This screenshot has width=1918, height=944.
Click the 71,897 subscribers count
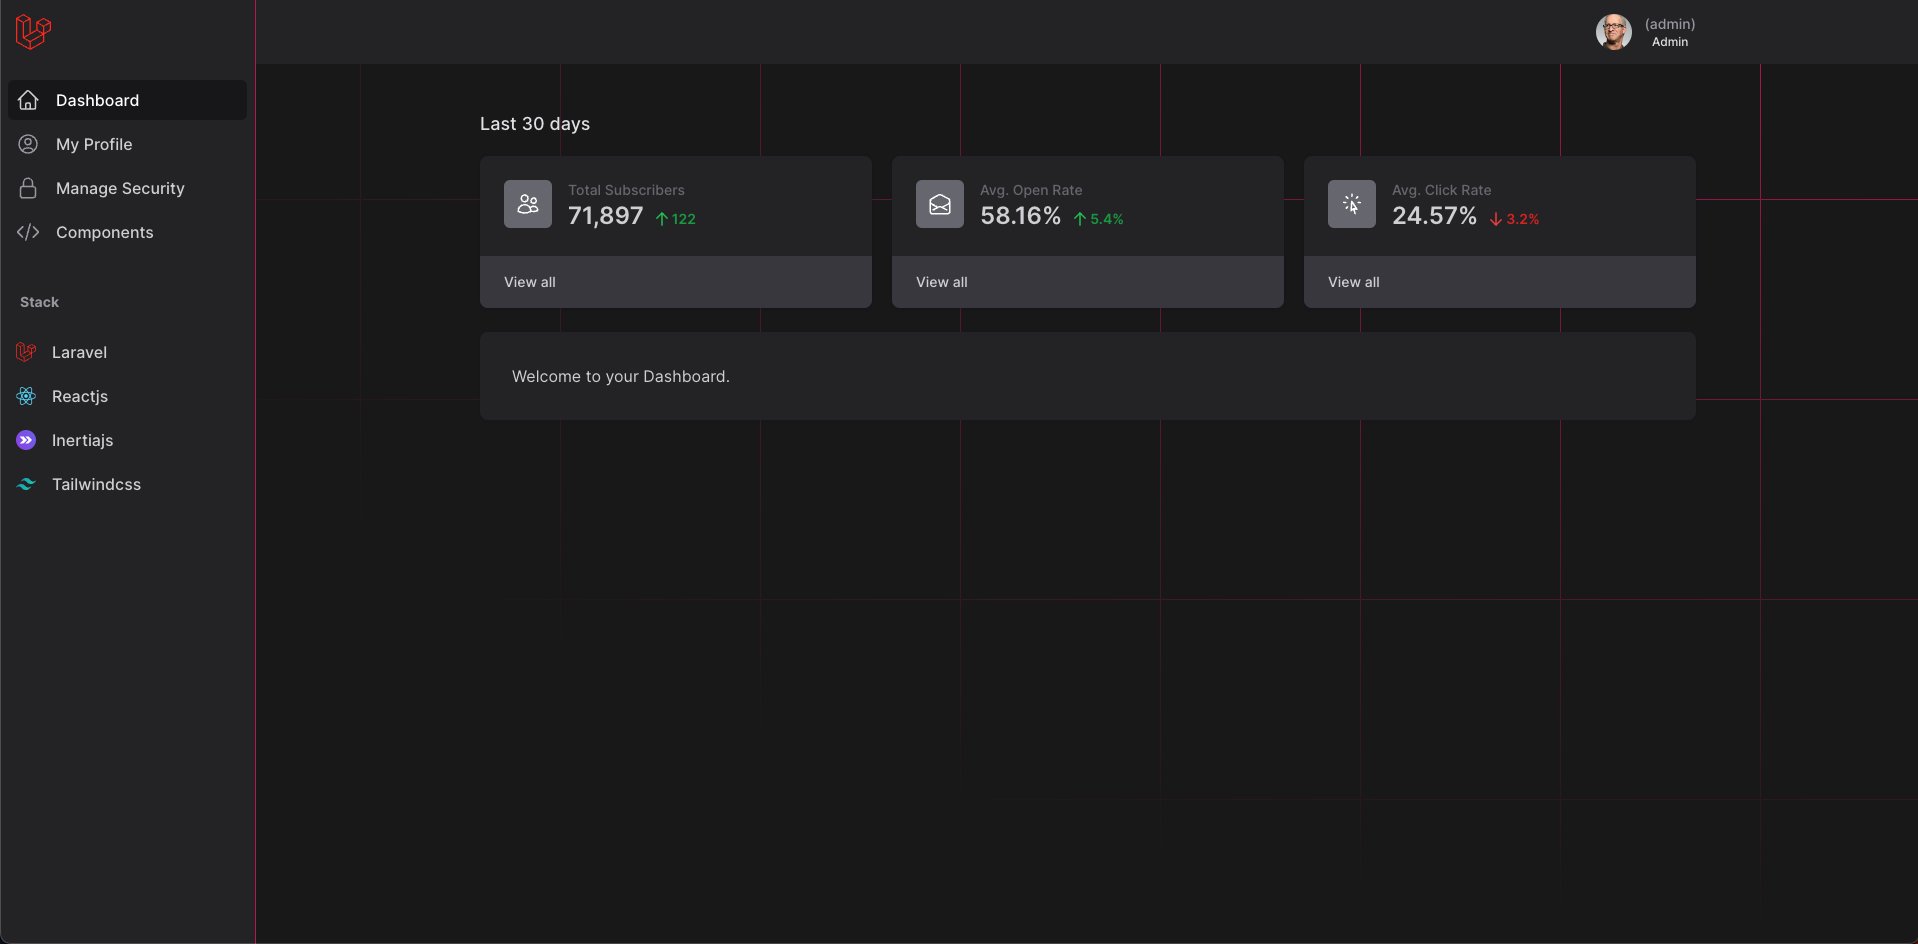point(606,216)
